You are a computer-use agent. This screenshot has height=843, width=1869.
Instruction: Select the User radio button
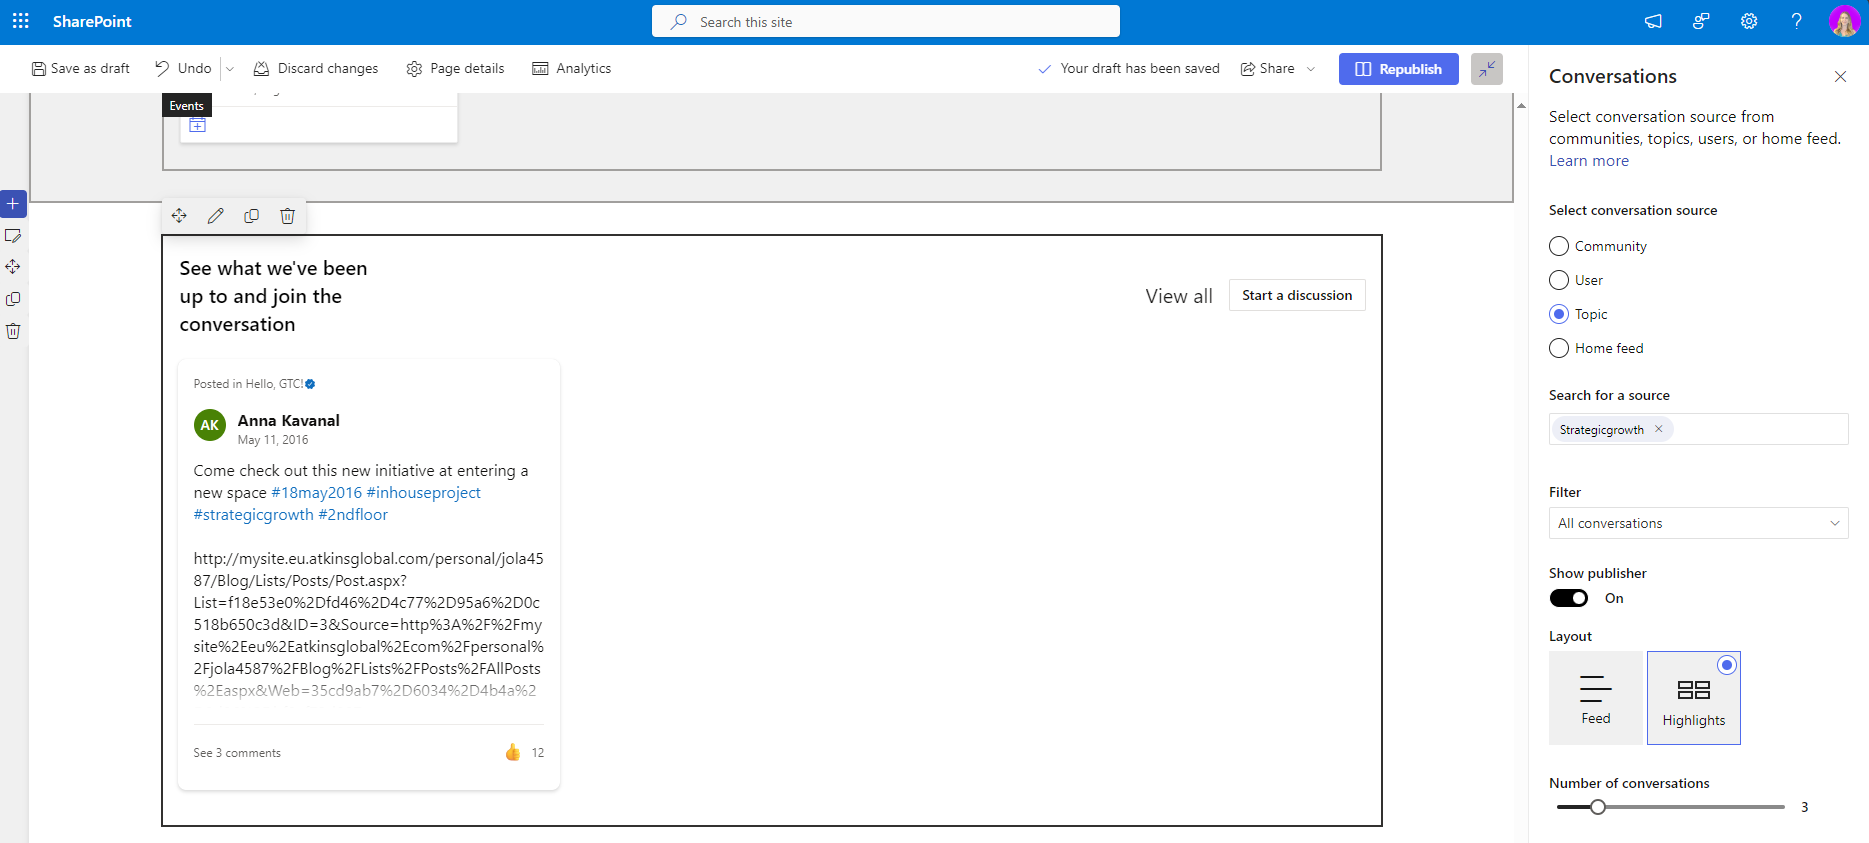coord(1559,280)
